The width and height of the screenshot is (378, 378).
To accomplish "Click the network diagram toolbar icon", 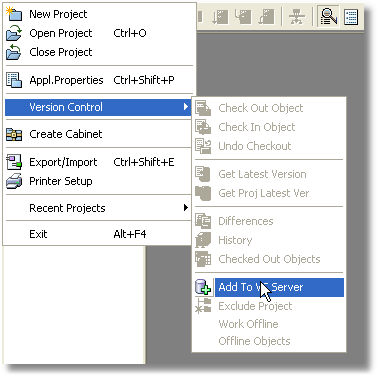I will (296, 16).
